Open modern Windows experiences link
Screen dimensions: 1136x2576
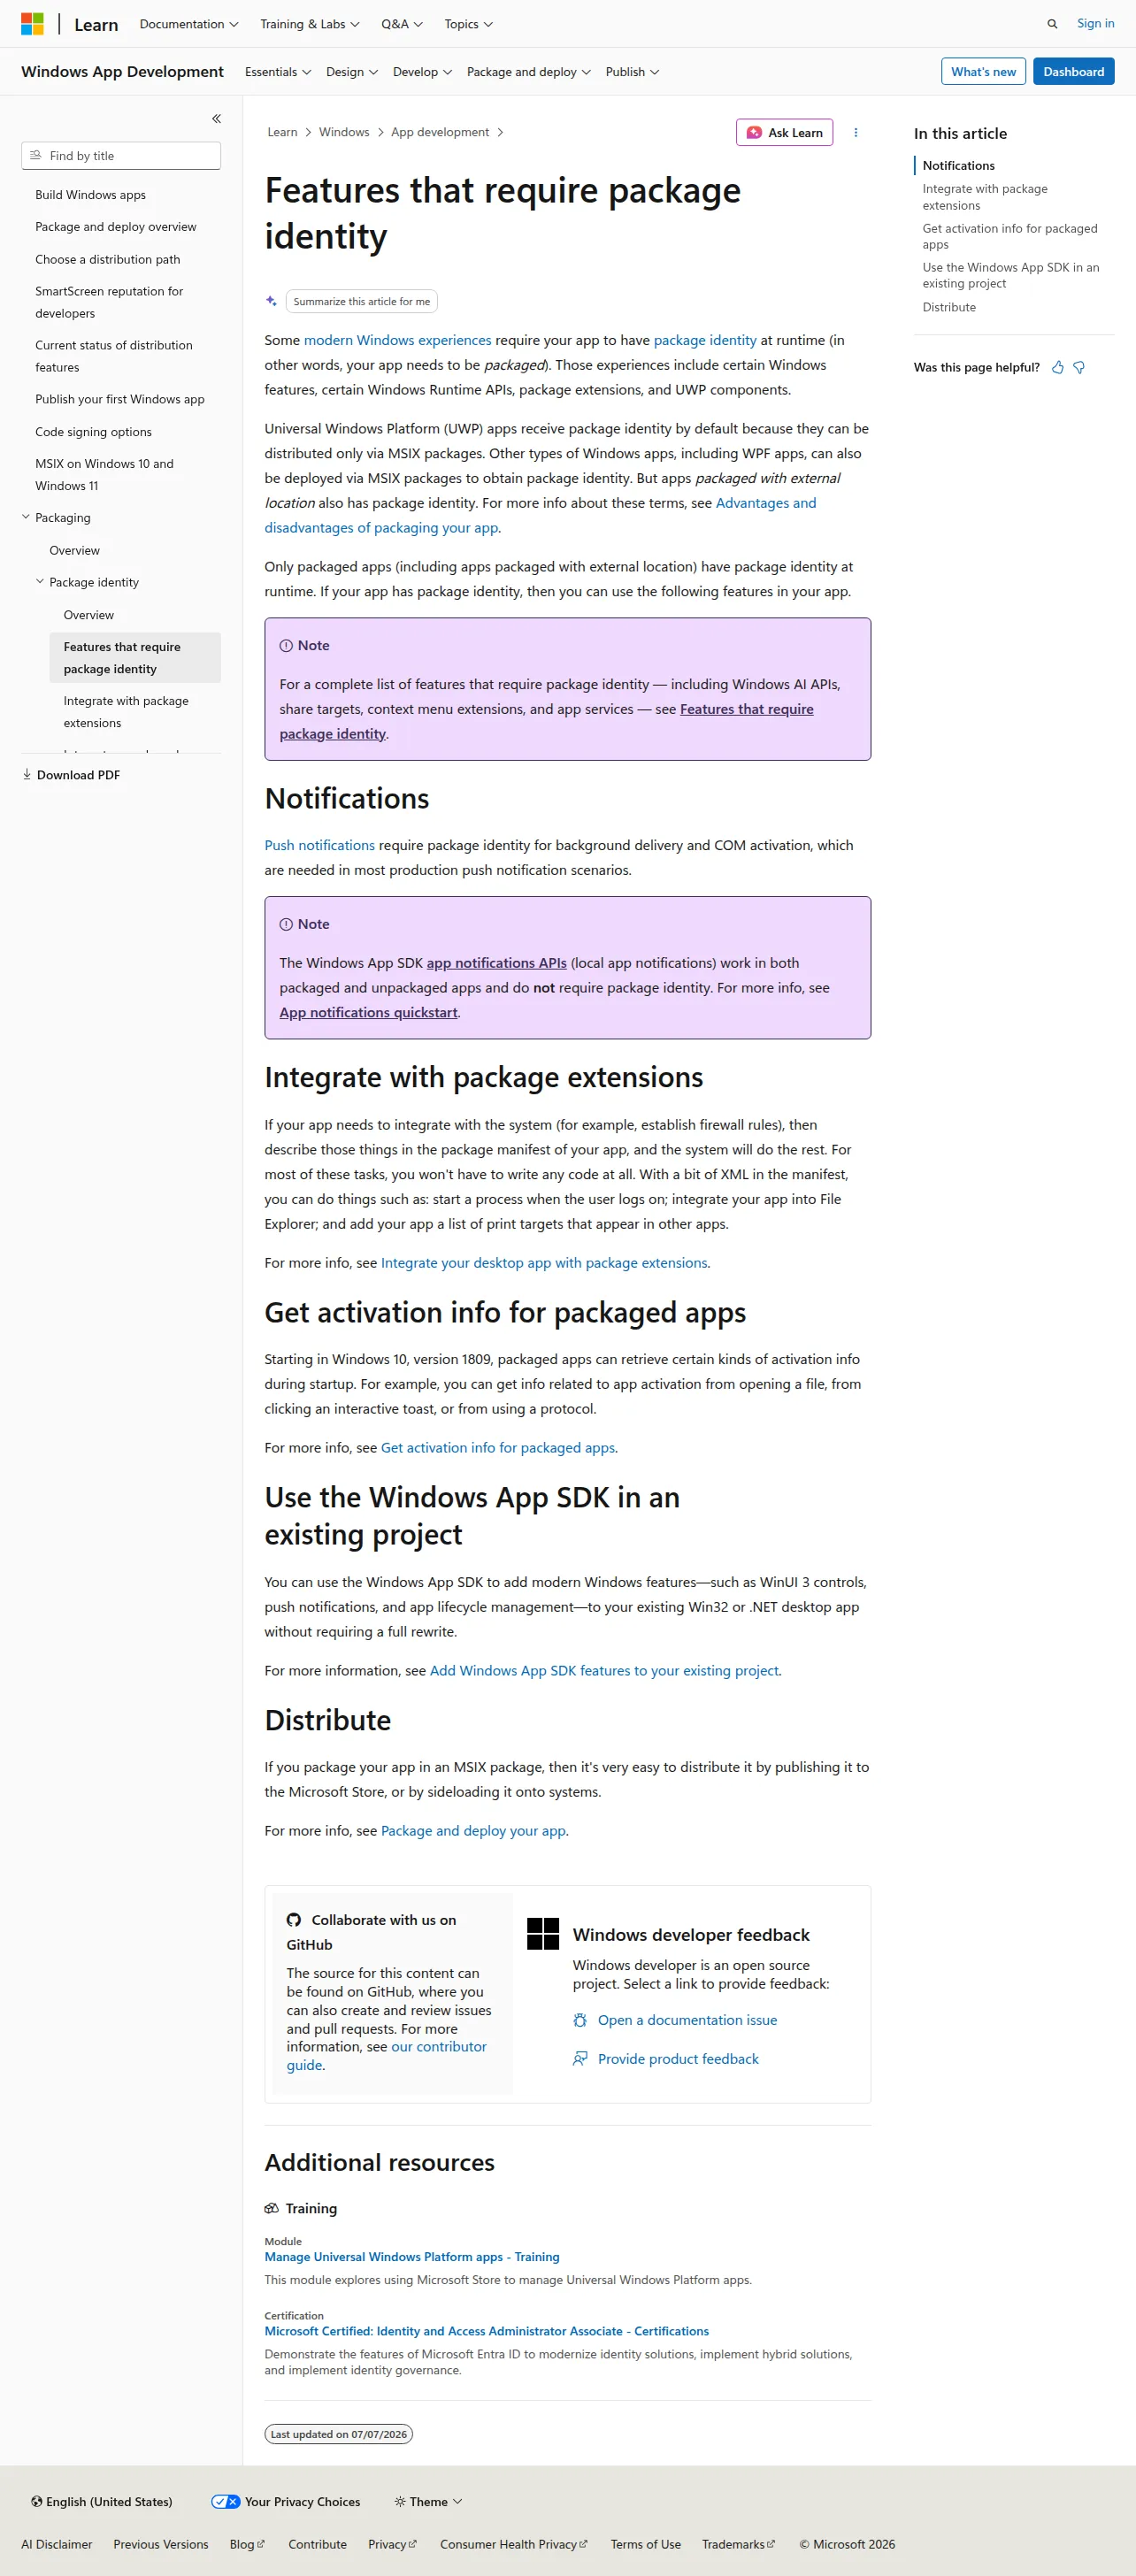coord(398,341)
